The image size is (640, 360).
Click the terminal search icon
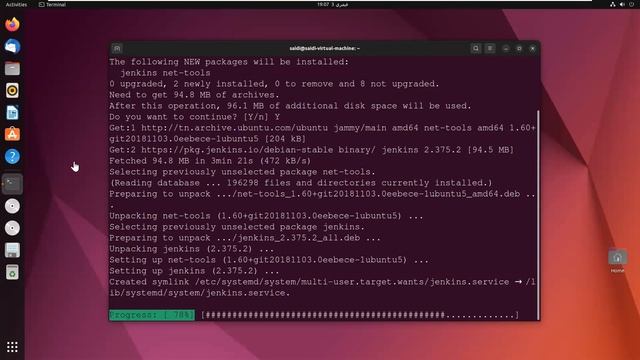click(476, 49)
